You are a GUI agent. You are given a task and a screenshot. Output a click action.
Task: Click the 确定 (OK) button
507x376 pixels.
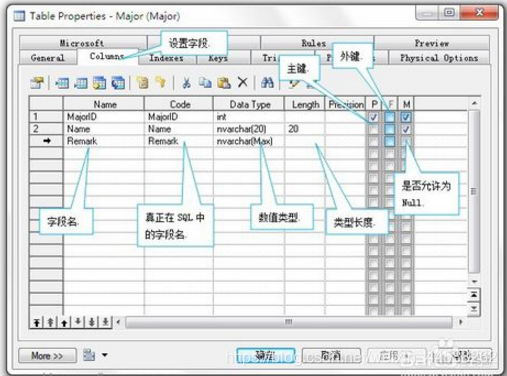265,356
